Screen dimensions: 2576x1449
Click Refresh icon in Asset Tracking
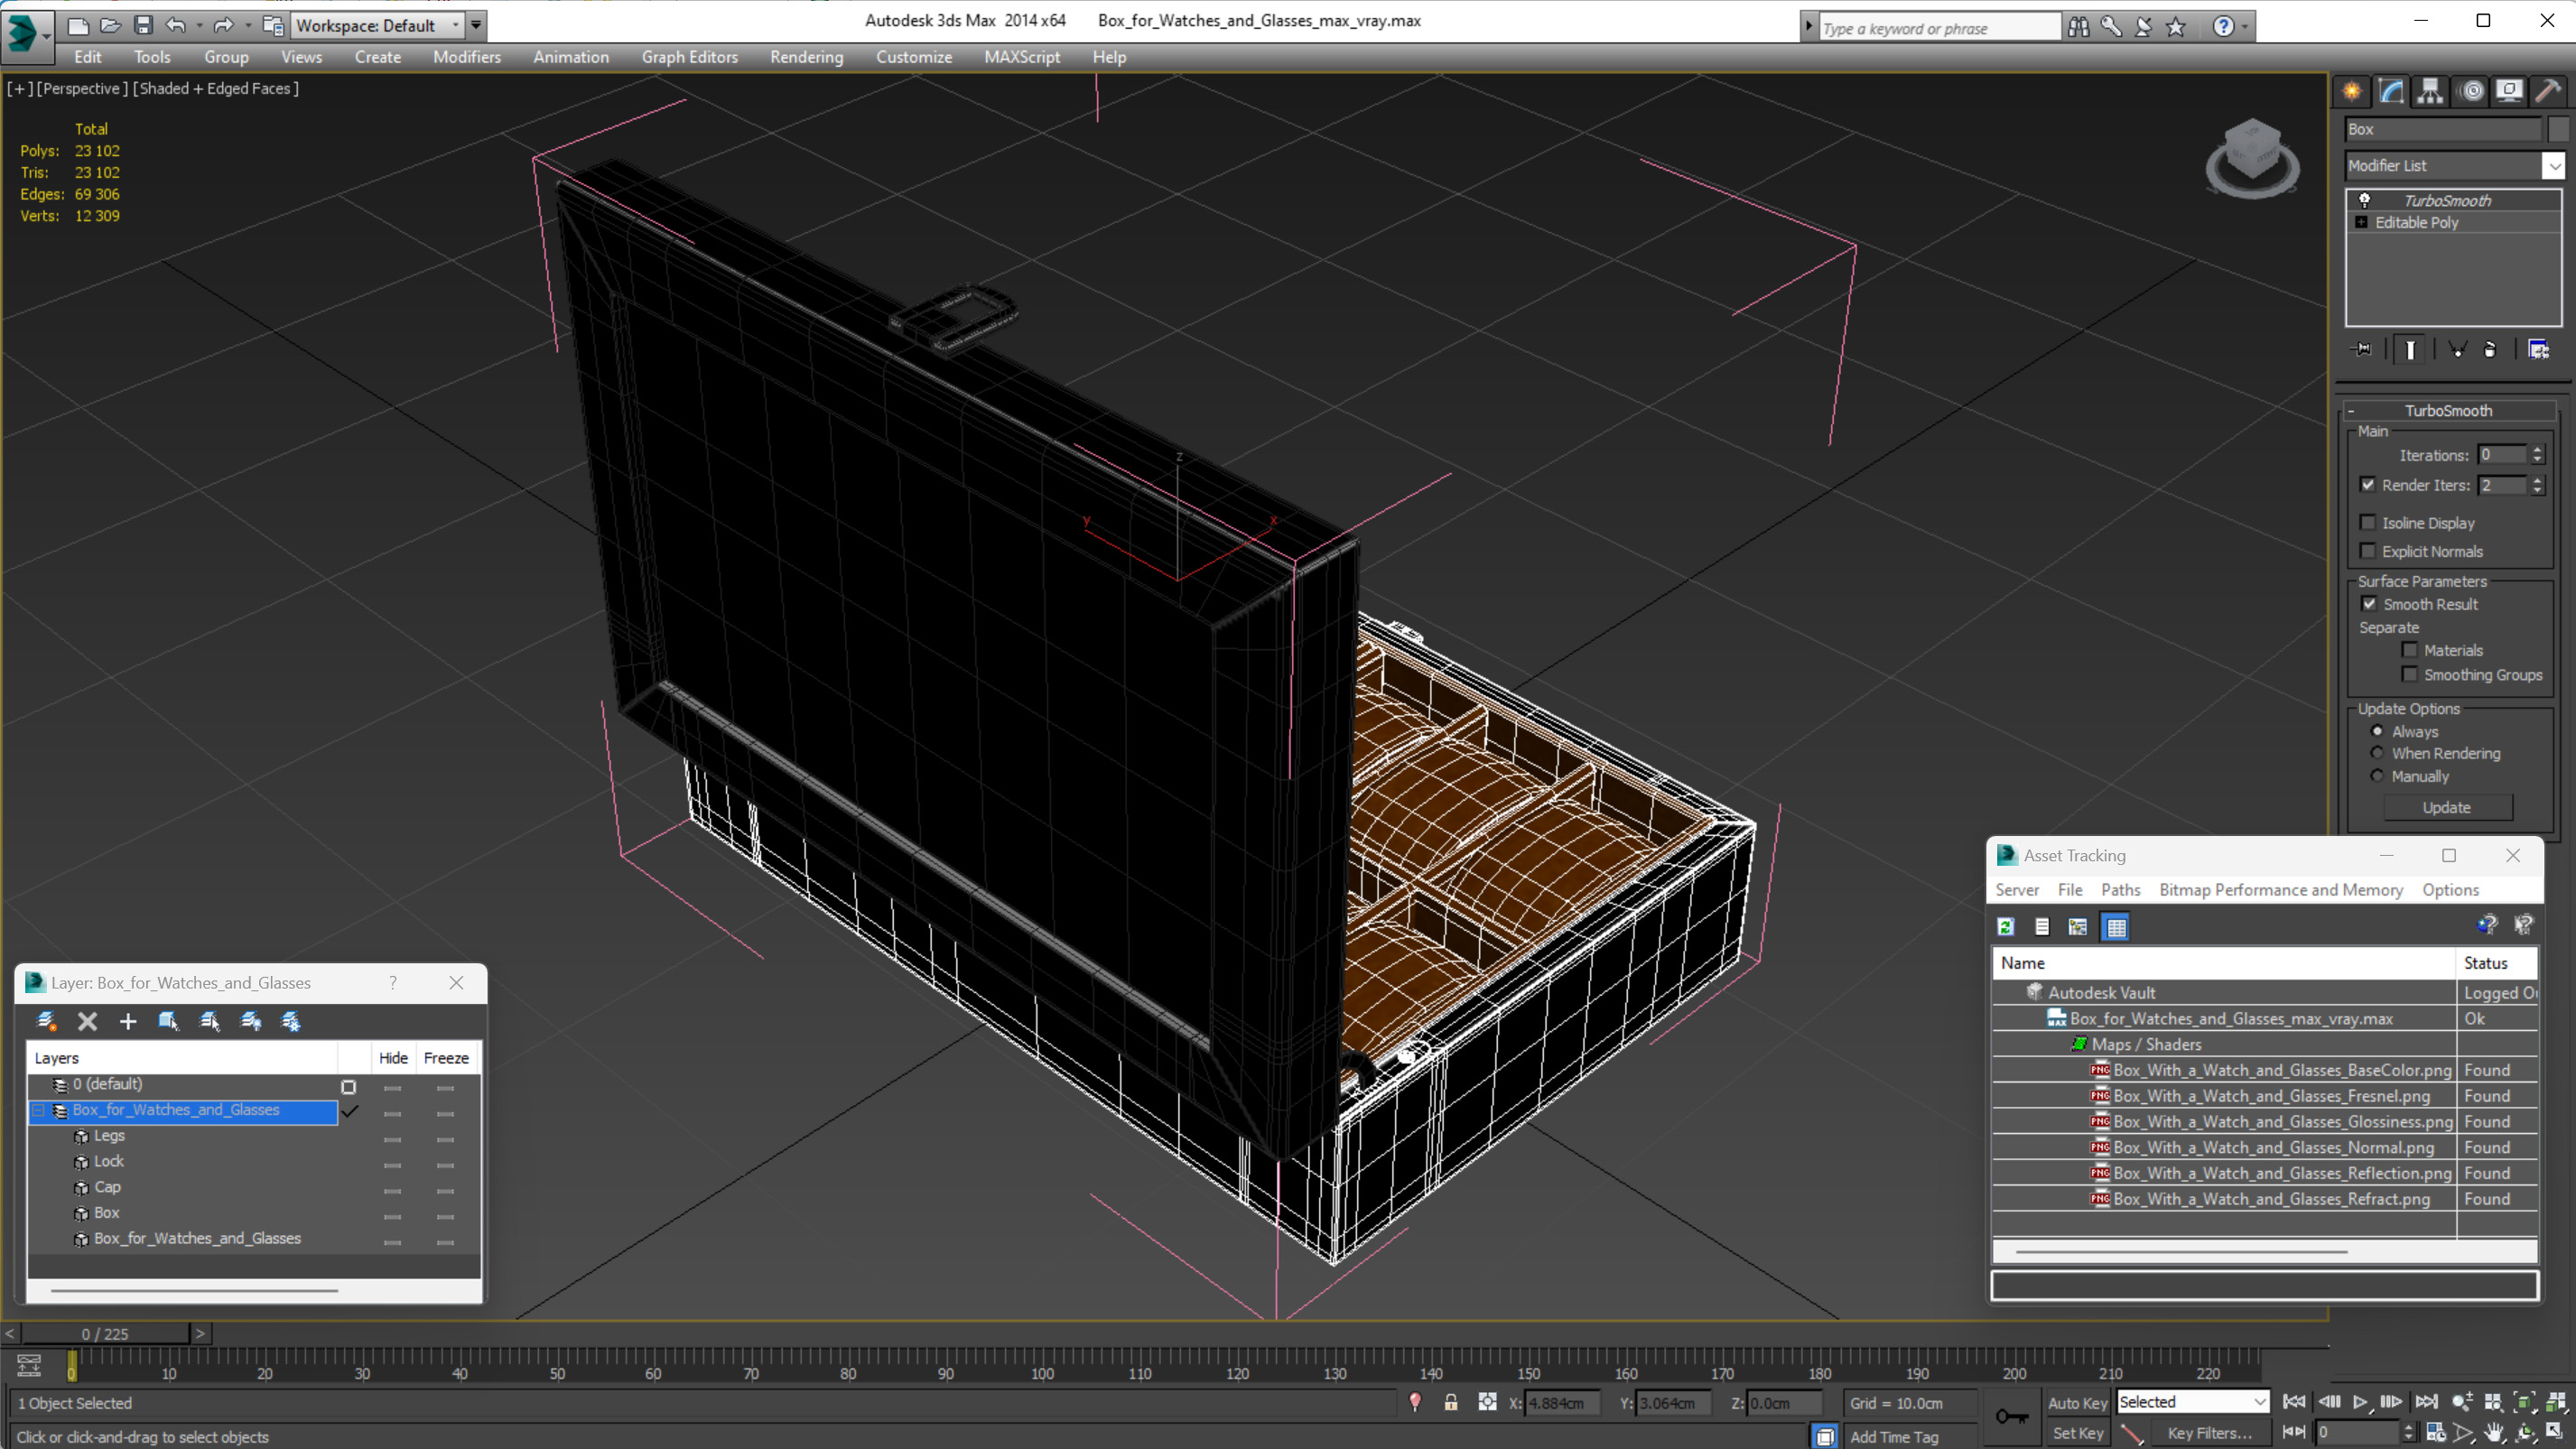click(2006, 926)
